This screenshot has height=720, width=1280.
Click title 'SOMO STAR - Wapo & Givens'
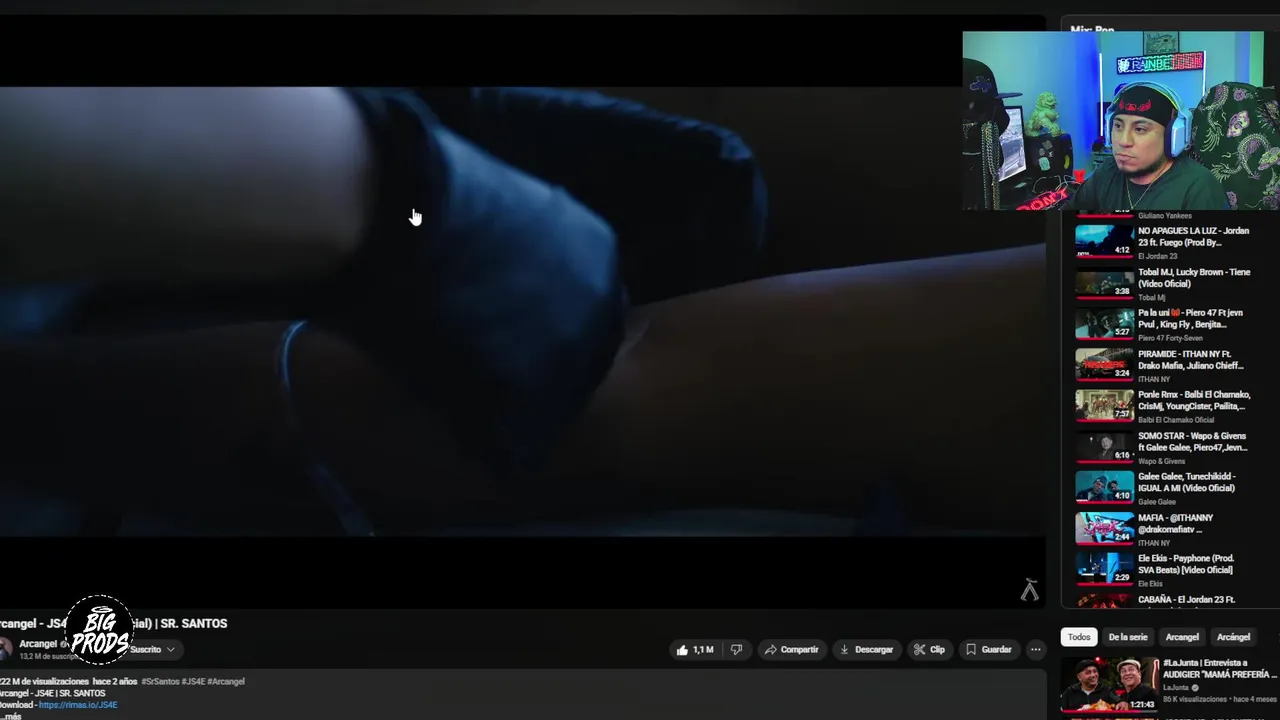pyautogui.click(x=1193, y=442)
